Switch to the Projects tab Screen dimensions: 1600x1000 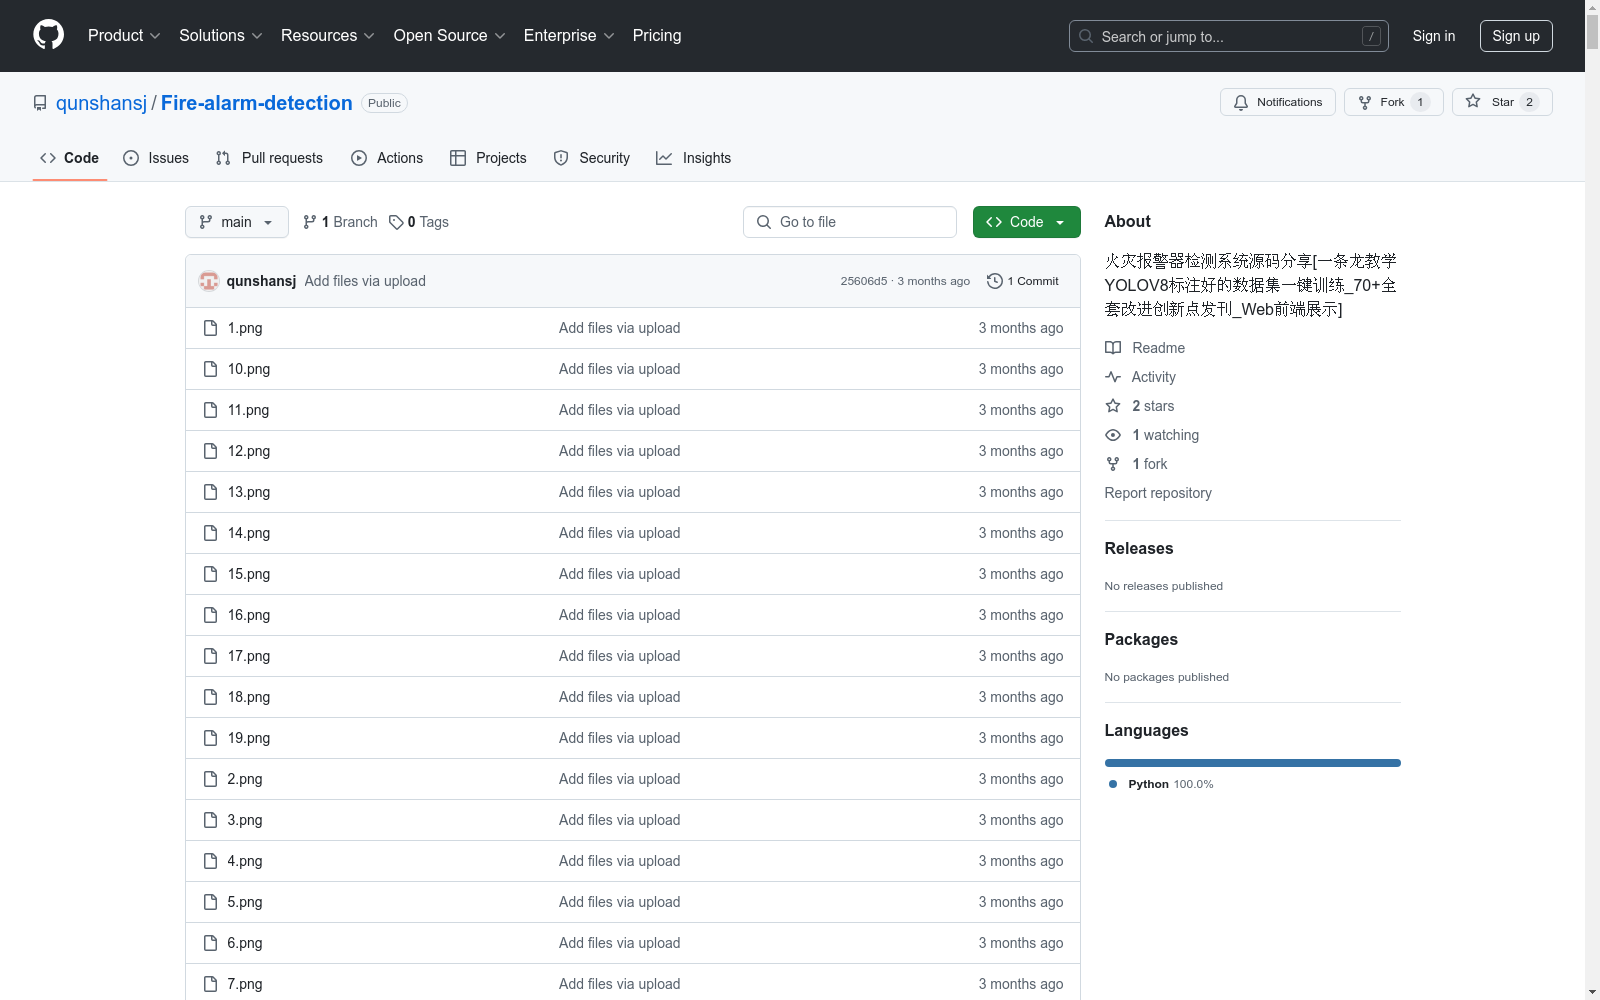click(x=488, y=158)
